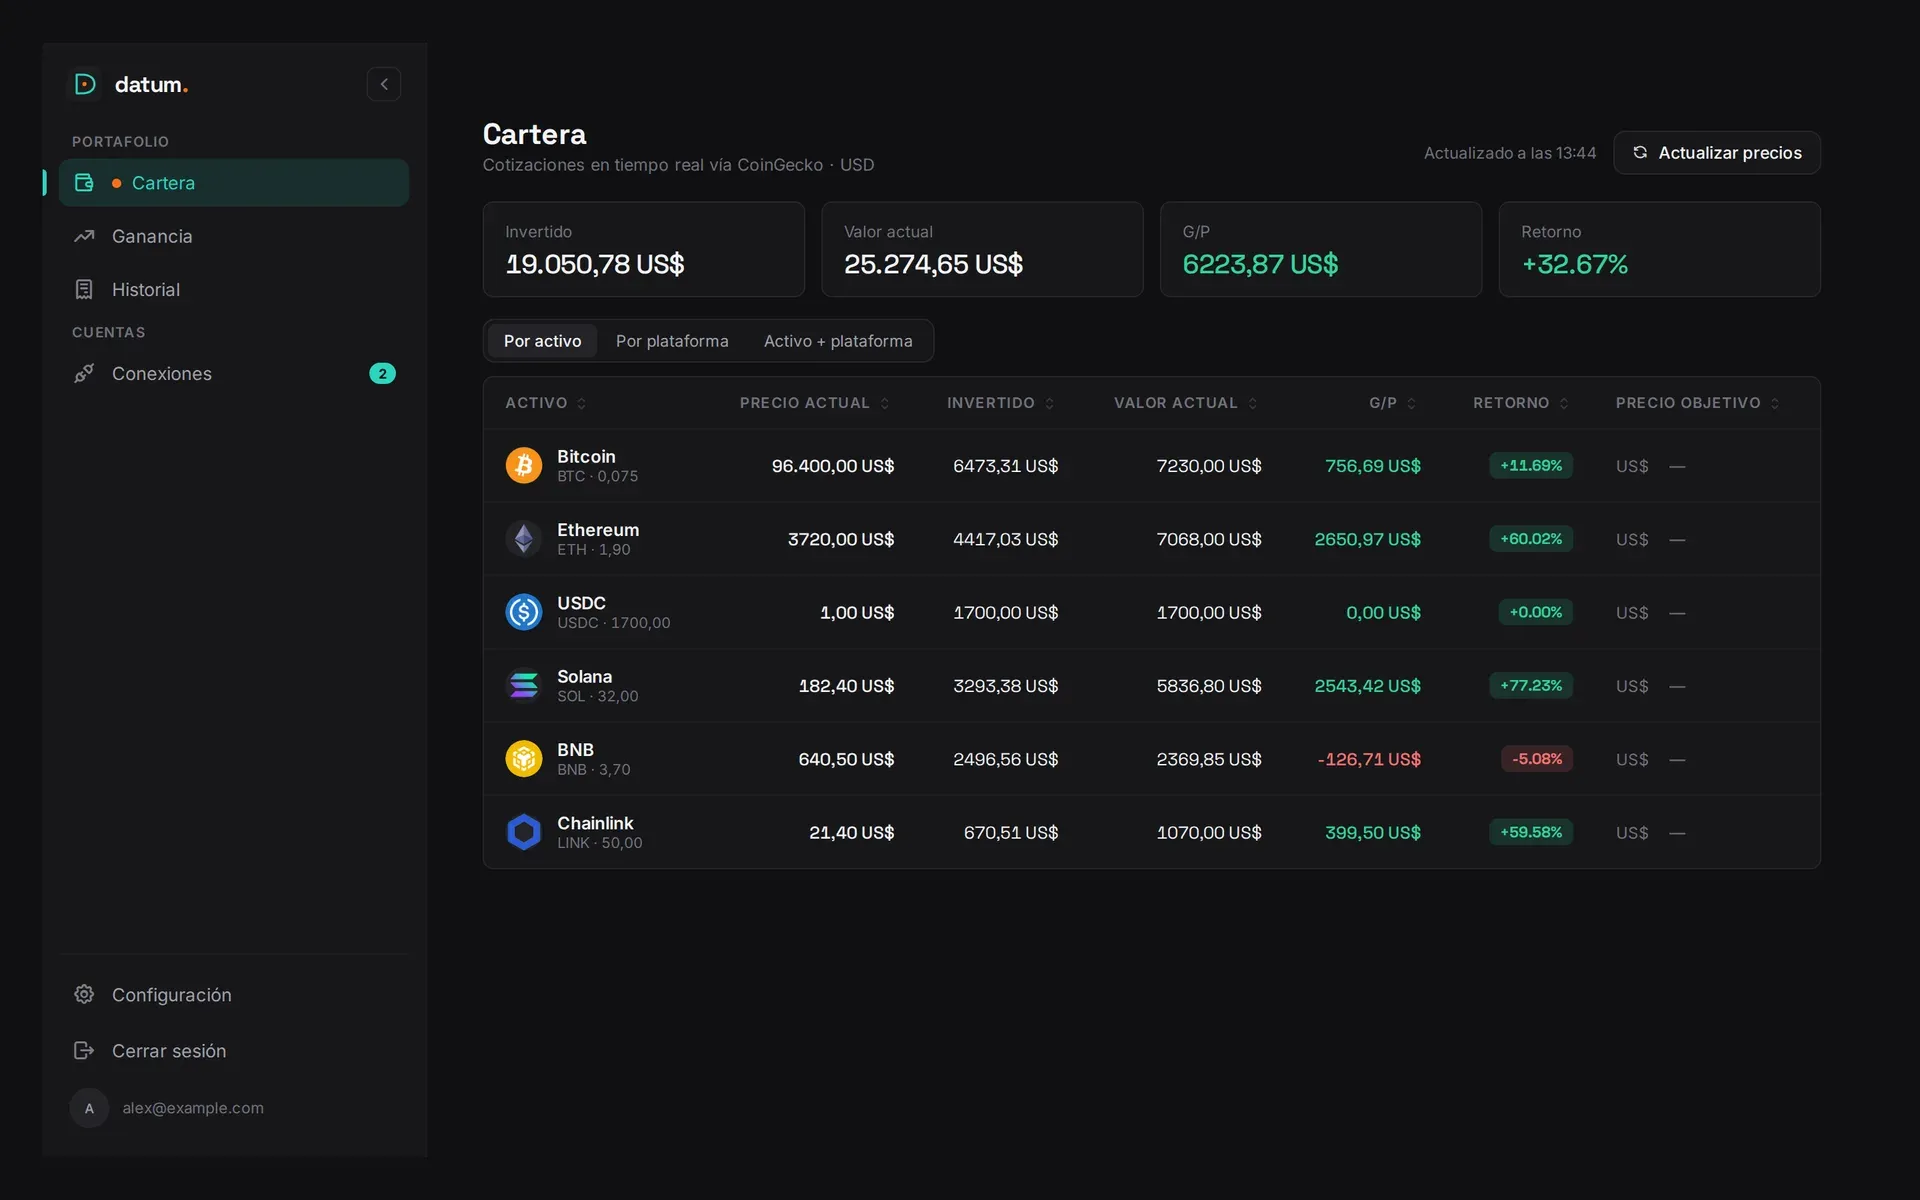
Task: Switch to Activo + plataforma tab
Action: click(838, 341)
